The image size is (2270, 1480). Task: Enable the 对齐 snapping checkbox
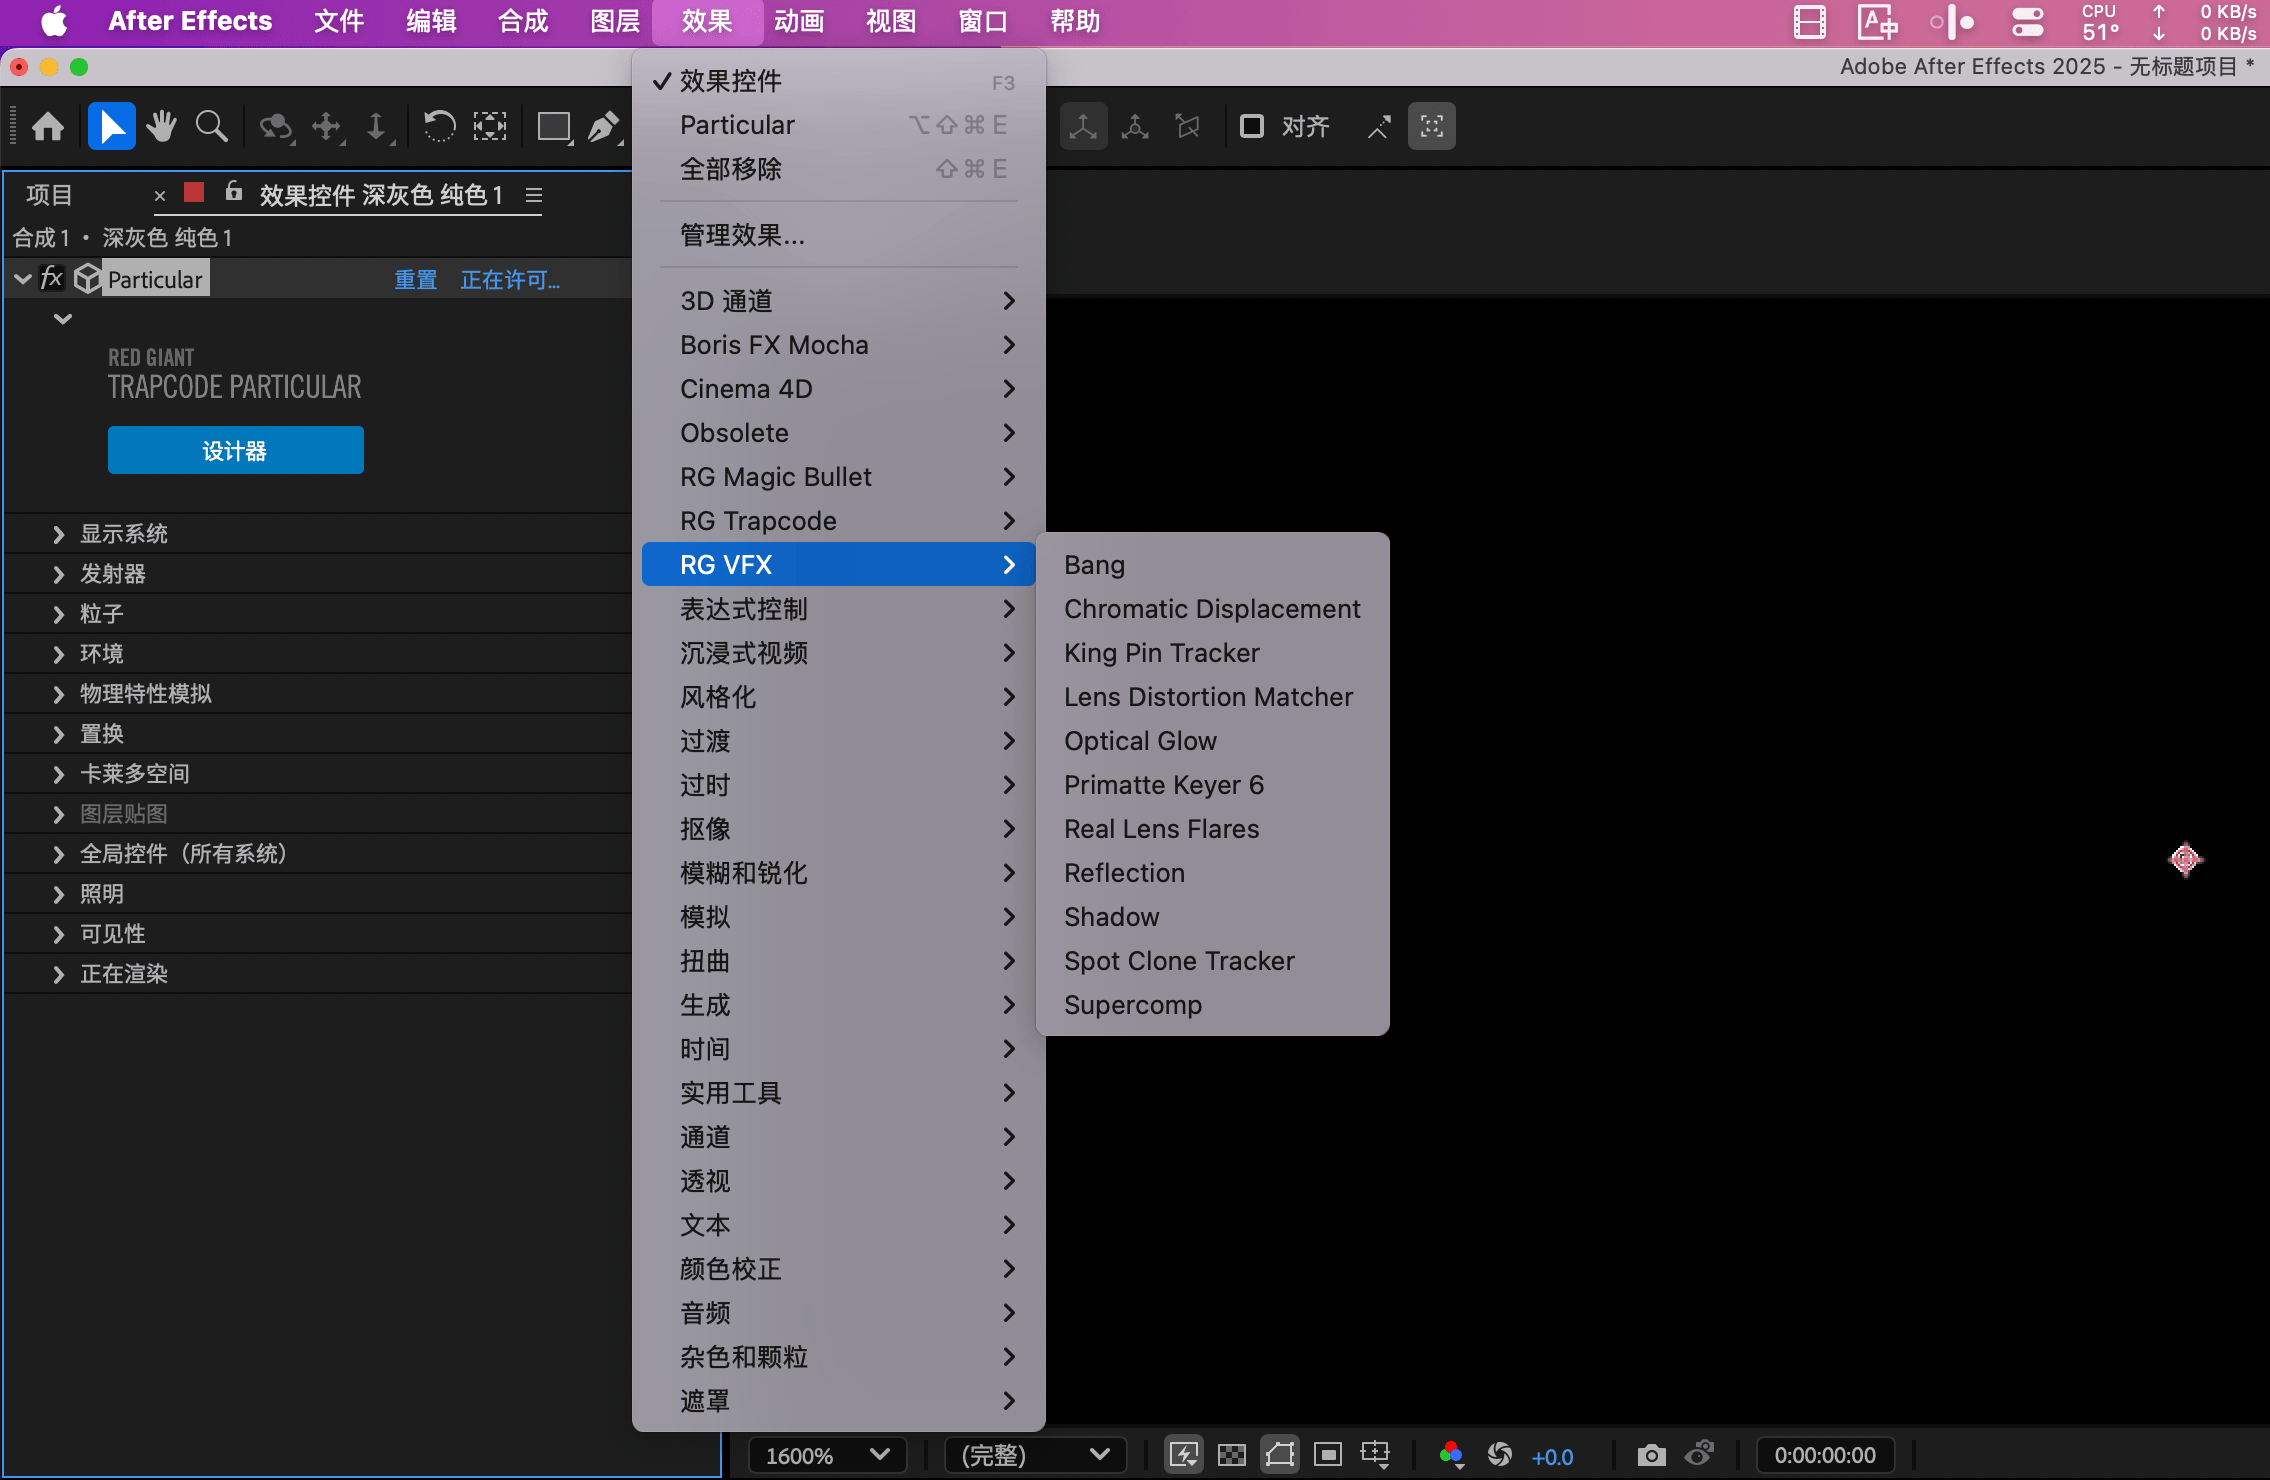(1251, 127)
